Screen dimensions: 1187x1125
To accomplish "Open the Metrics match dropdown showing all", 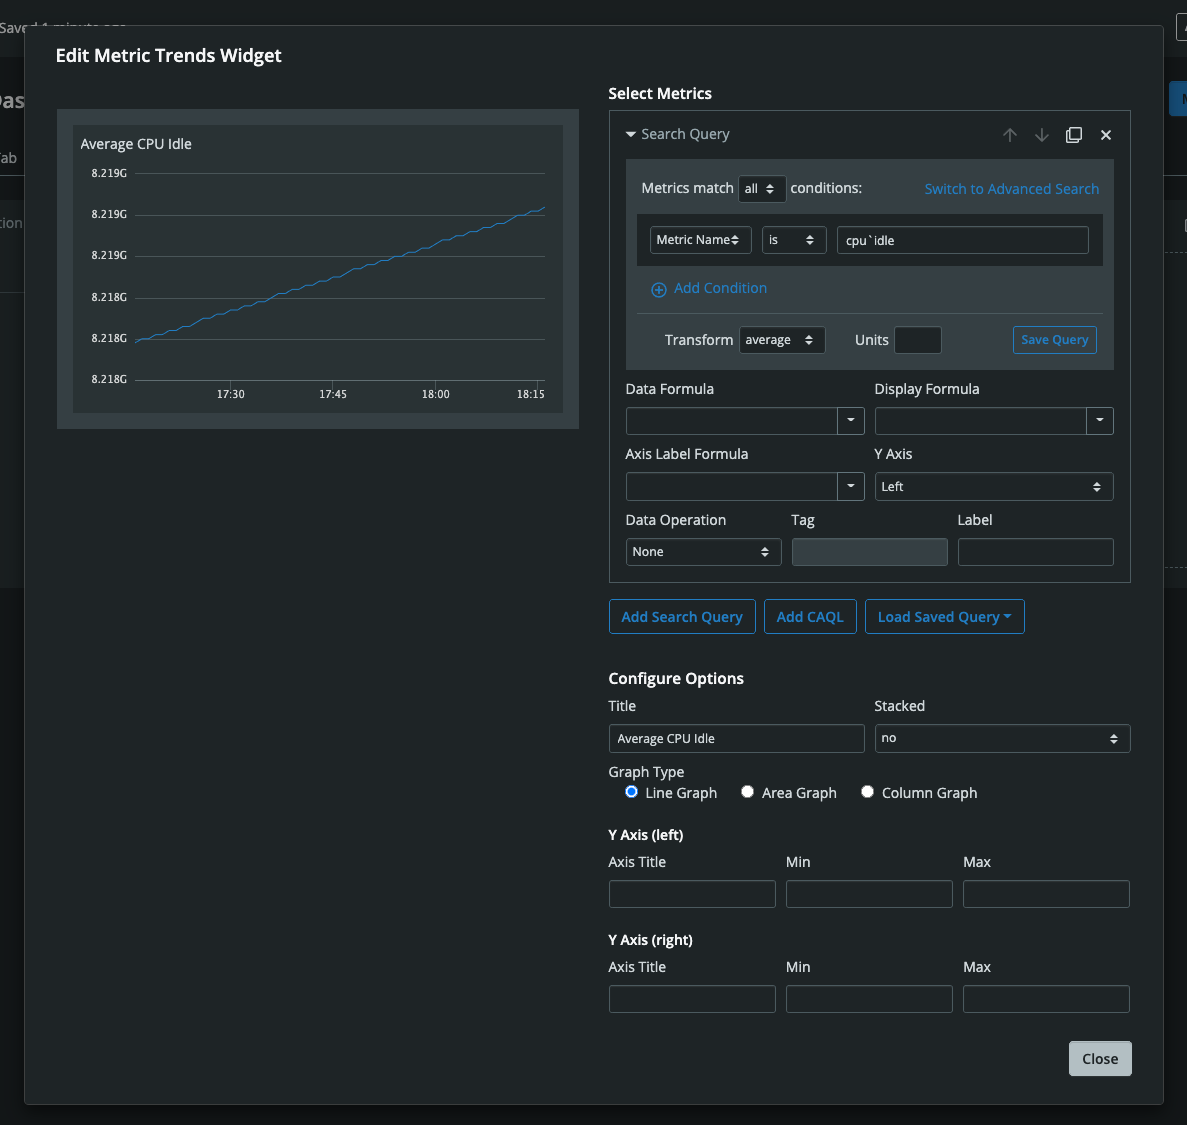I will (762, 188).
